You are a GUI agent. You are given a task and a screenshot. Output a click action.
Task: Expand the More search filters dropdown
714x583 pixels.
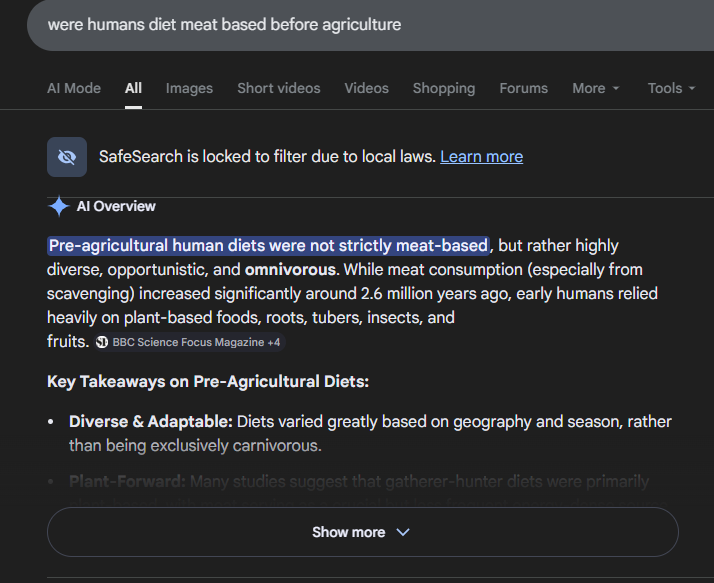596,88
